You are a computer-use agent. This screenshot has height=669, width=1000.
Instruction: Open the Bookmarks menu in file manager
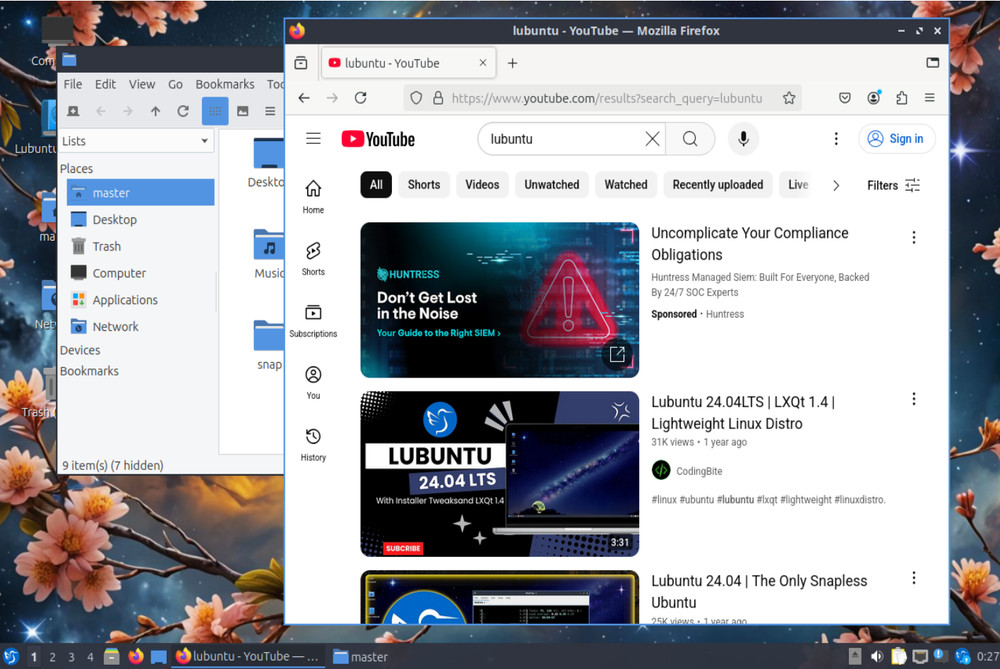[225, 84]
